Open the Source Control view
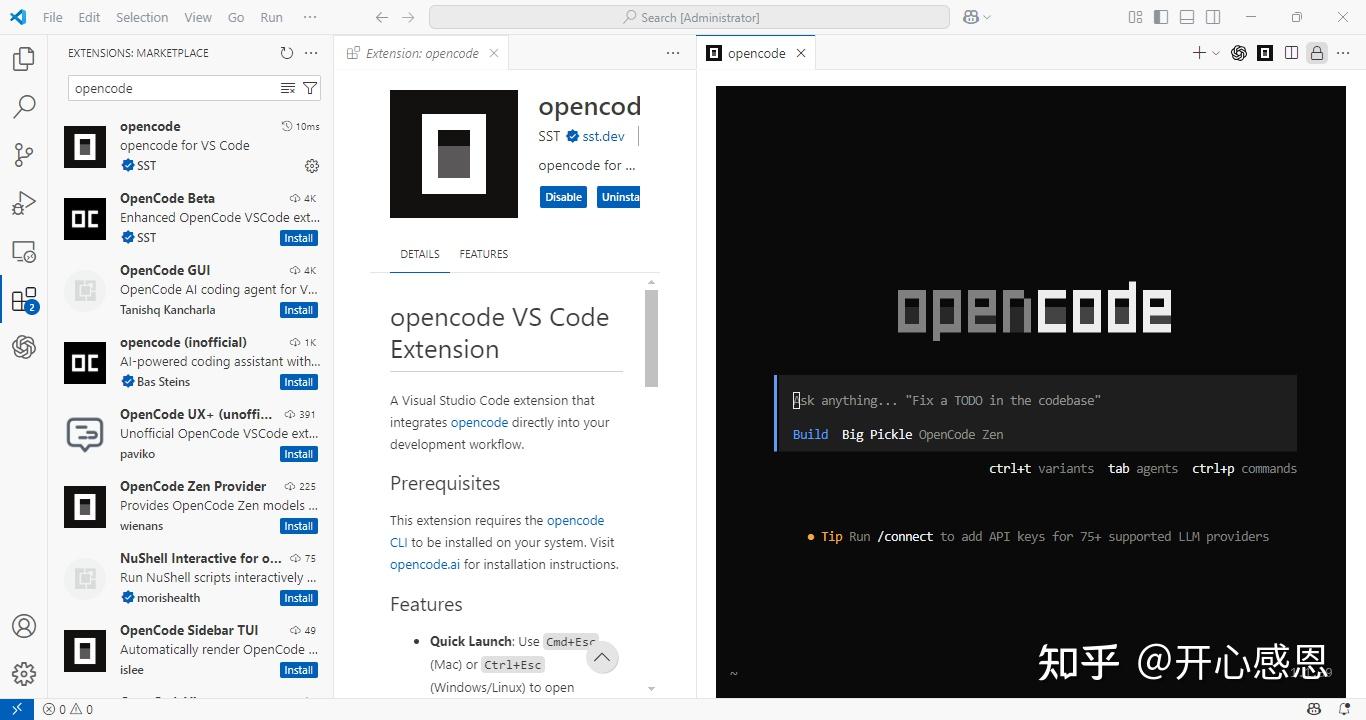This screenshot has height=720, width=1366. pos(24,154)
